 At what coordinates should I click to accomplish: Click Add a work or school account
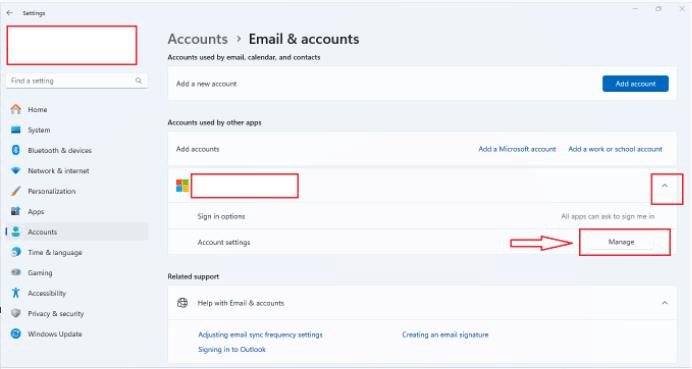[615, 149]
